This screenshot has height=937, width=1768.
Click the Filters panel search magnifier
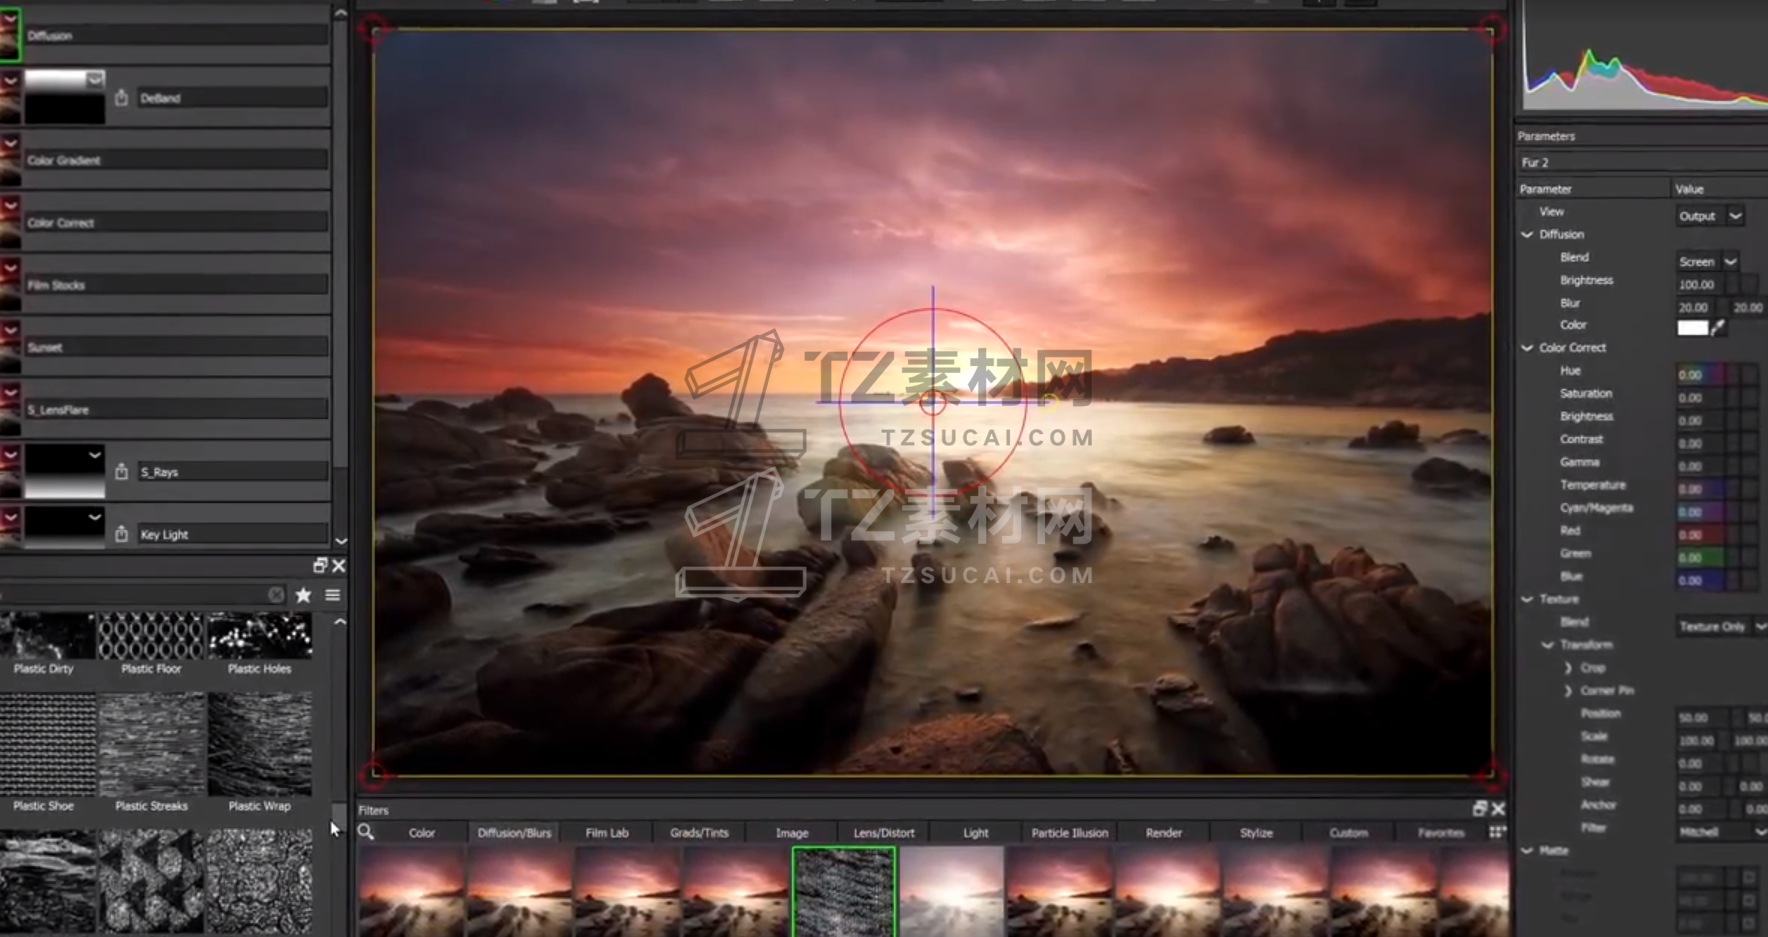366,832
